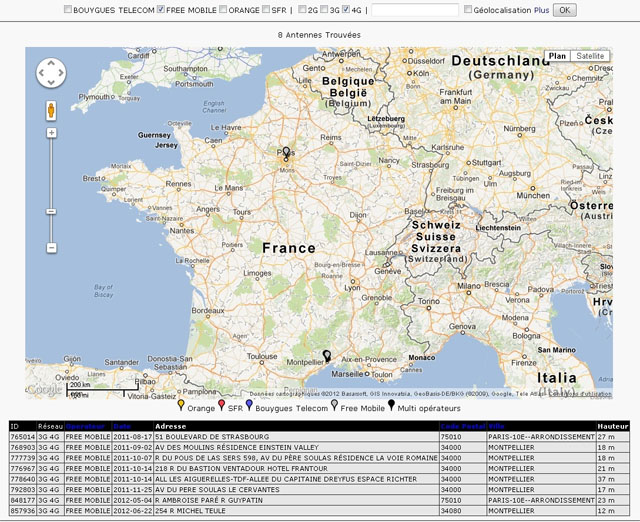Click the address search text field
The width and height of the screenshot is (640, 522).
click(x=417, y=10)
